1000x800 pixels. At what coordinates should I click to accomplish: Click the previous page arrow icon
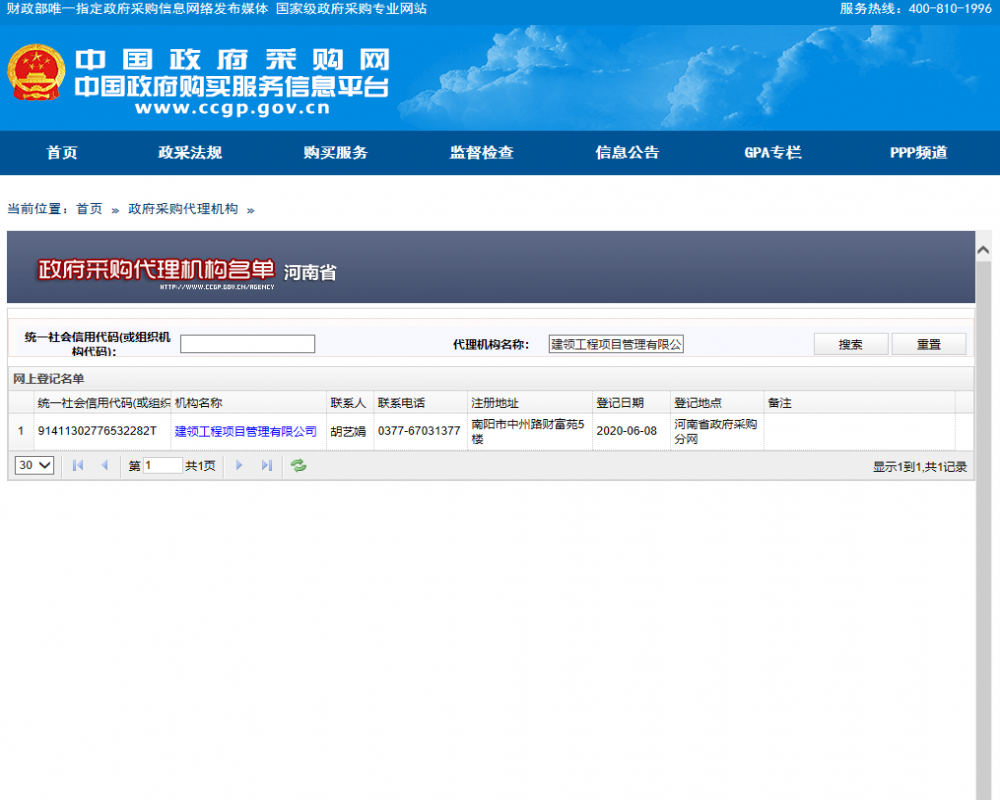tap(104, 466)
